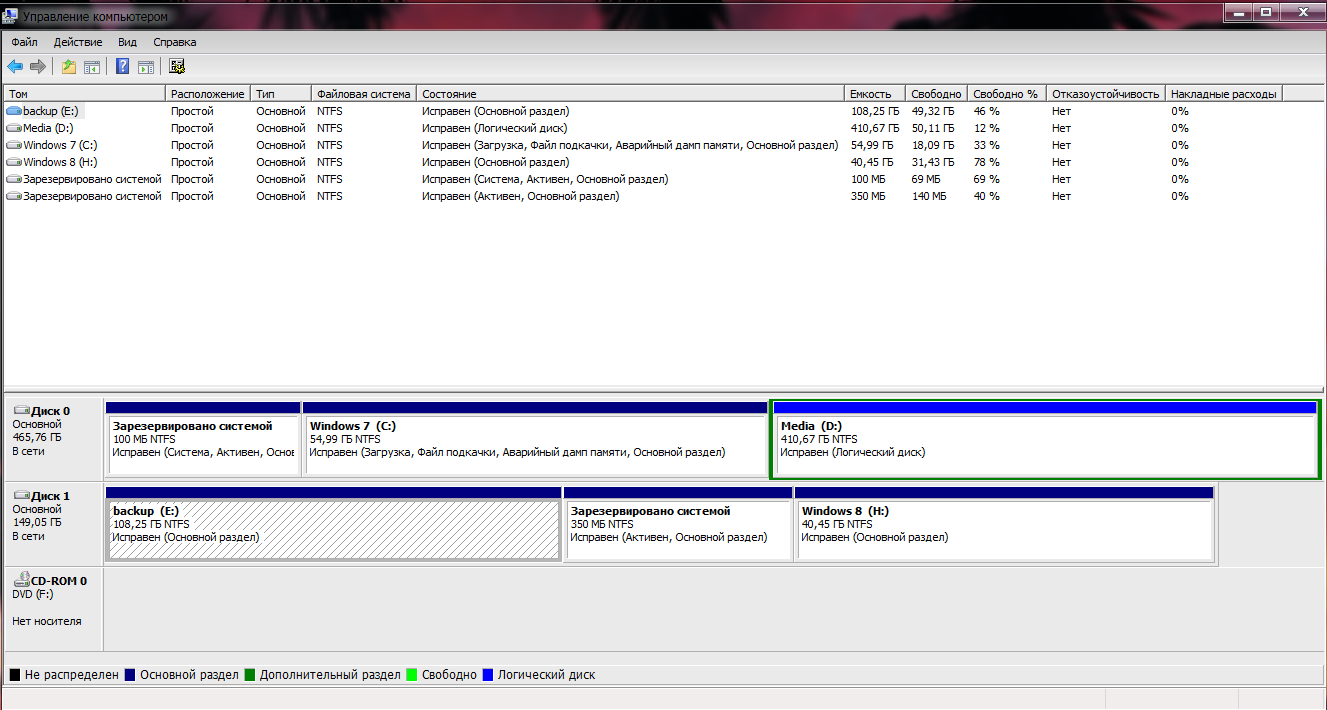1327x710 pixels.
Task: Select the 100 МБ reserved partition on Disk 0
Action: [x=203, y=438]
